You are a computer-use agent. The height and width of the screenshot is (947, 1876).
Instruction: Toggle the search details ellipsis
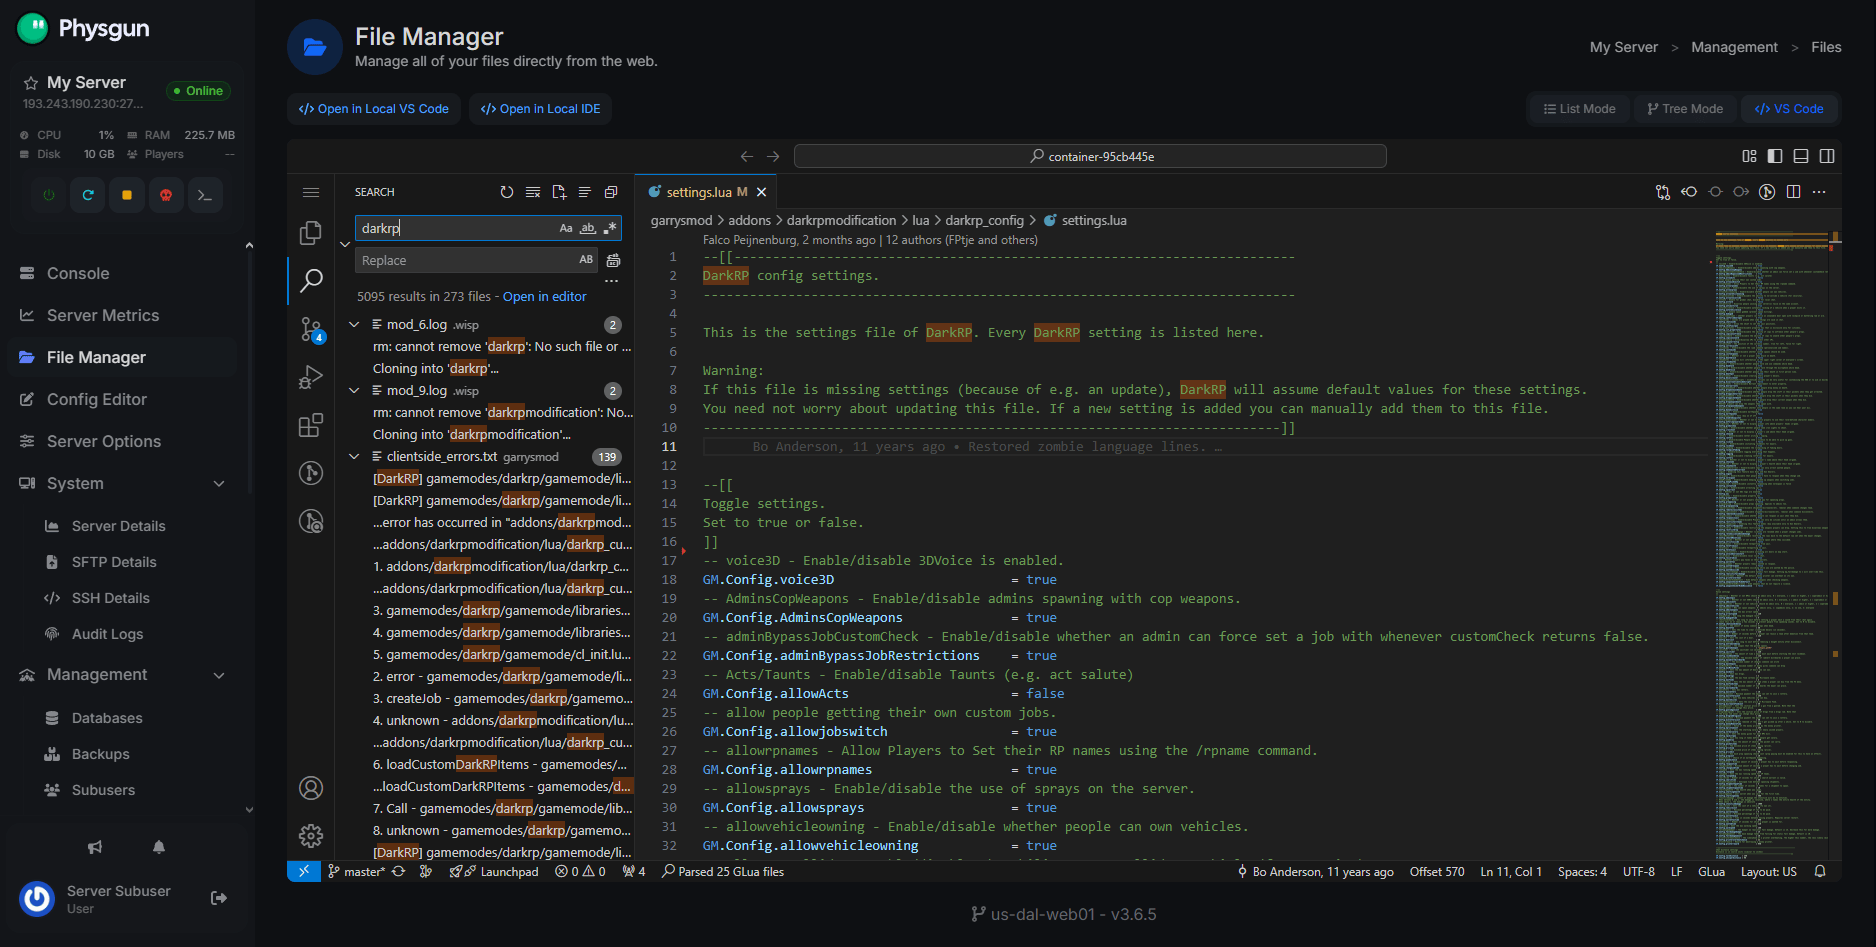pyautogui.click(x=612, y=281)
